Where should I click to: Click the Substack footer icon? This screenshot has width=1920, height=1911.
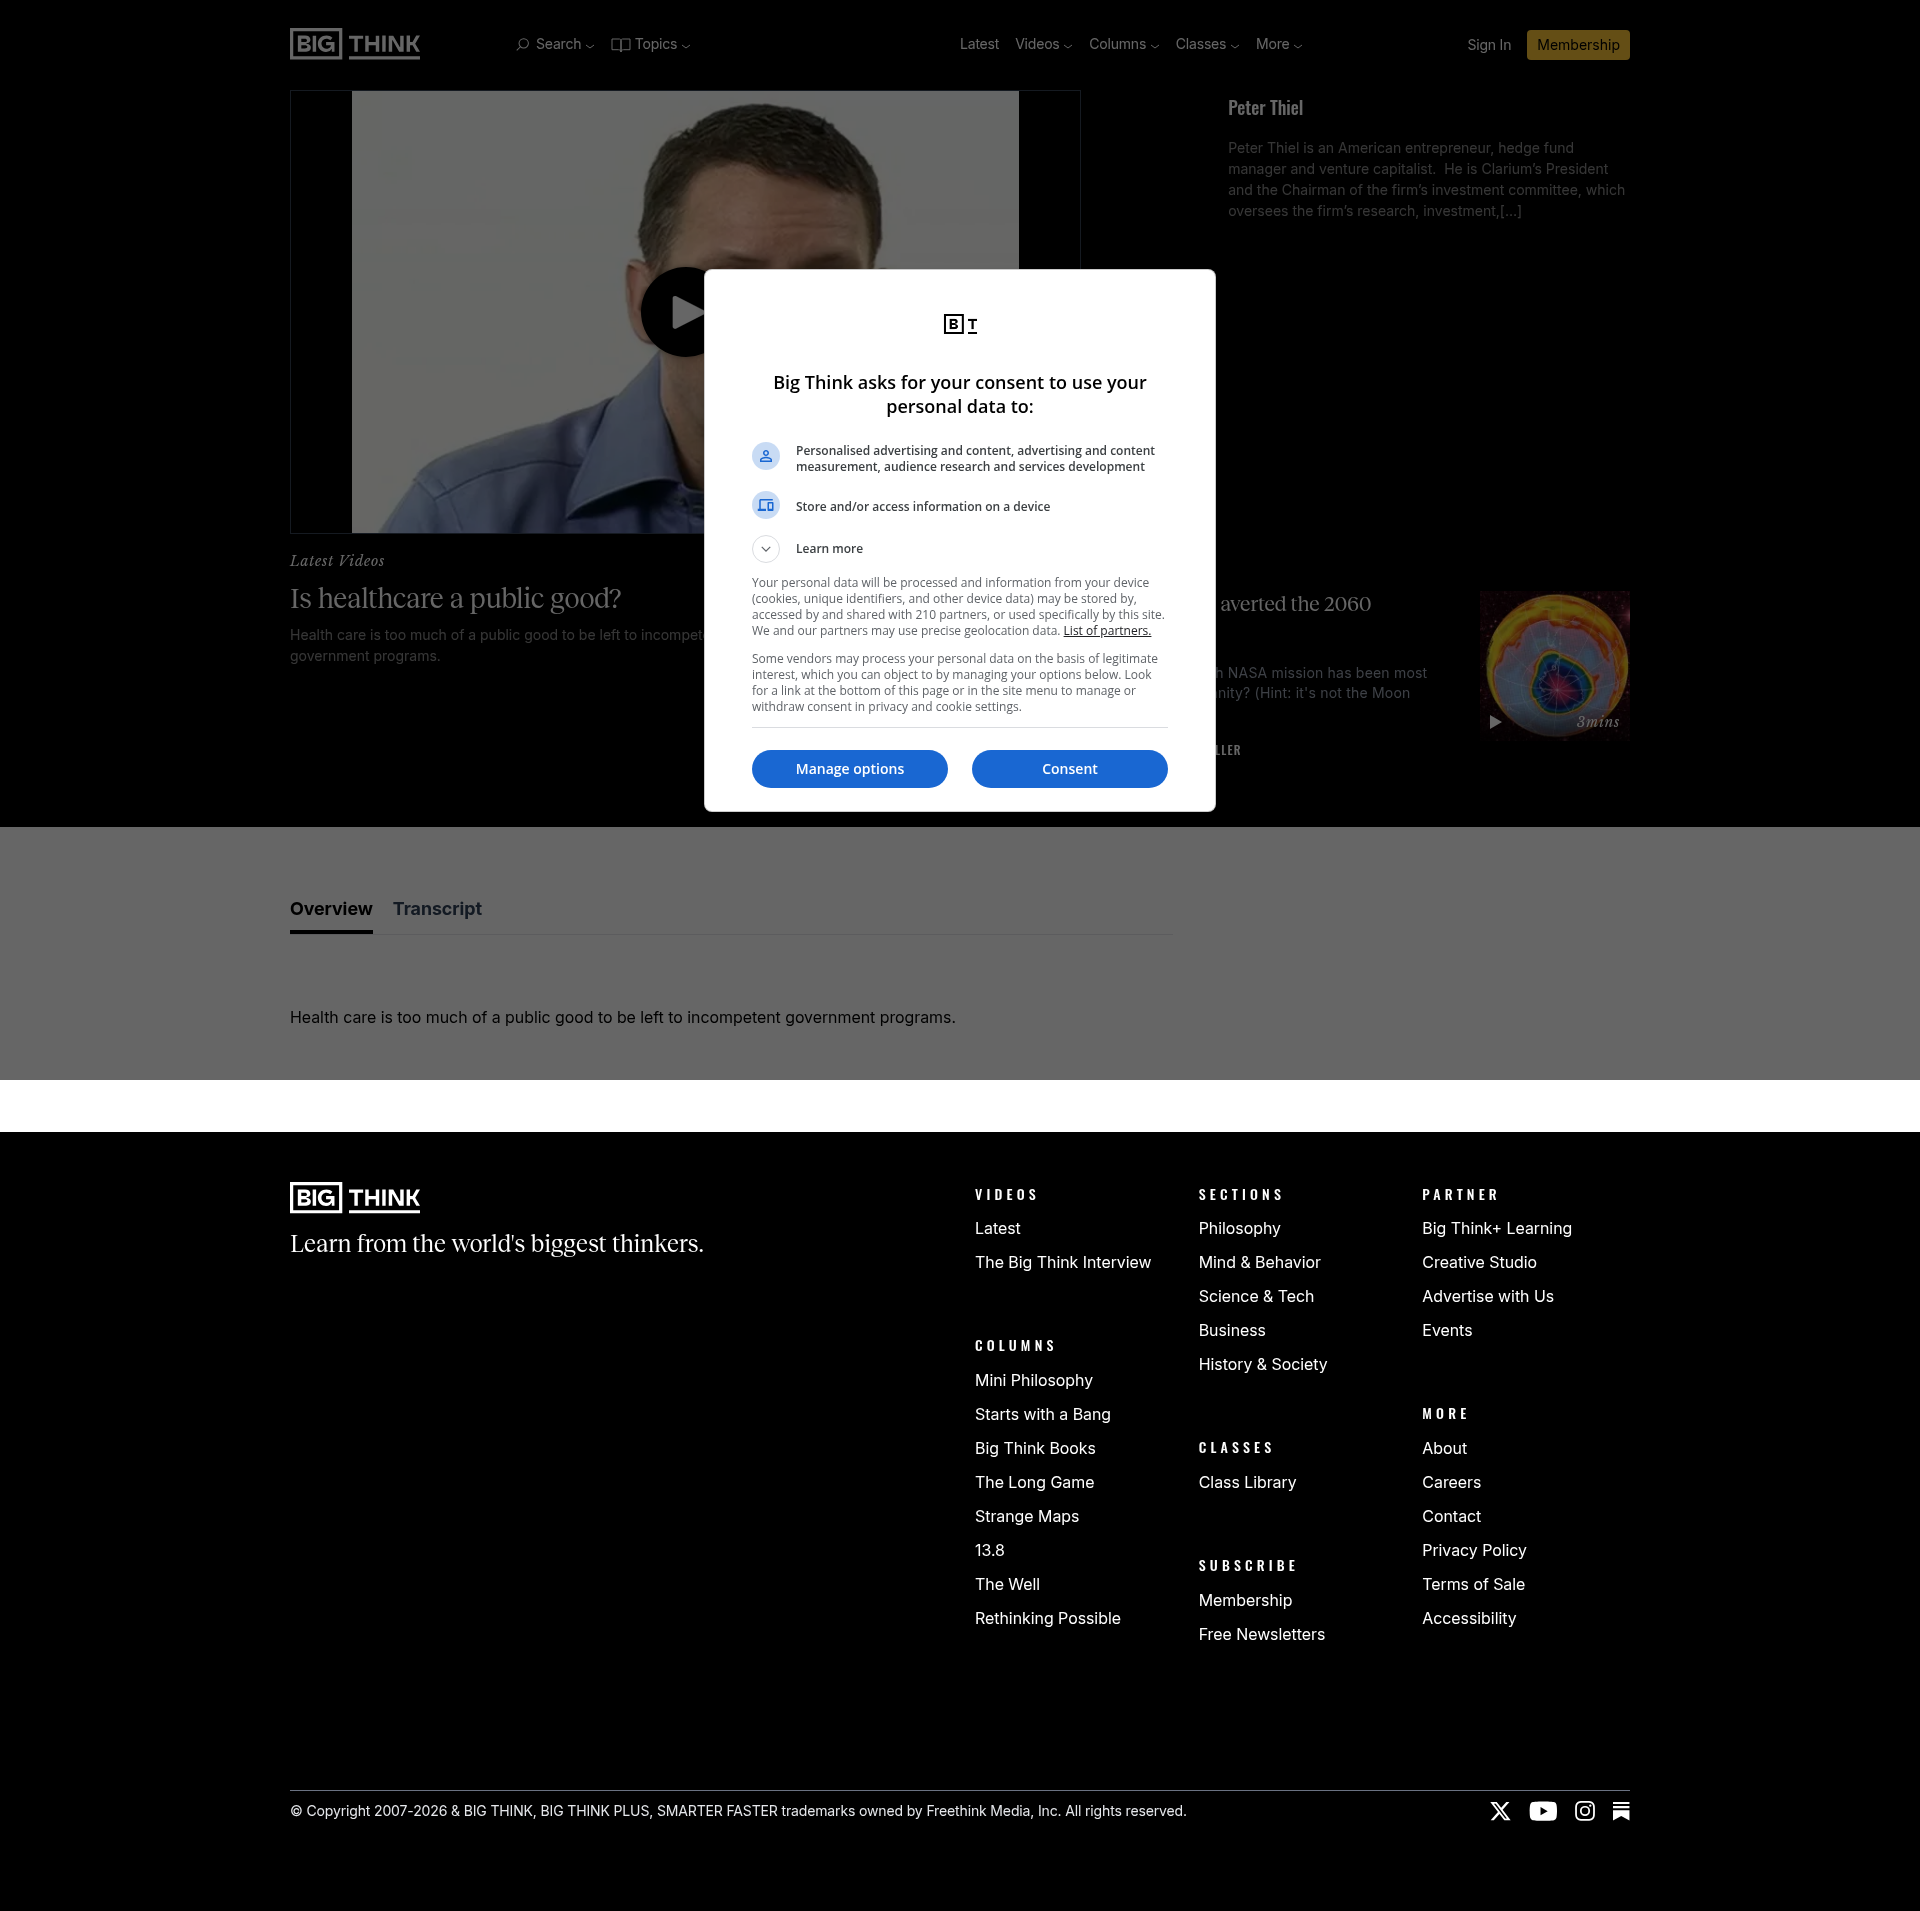1621,1811
